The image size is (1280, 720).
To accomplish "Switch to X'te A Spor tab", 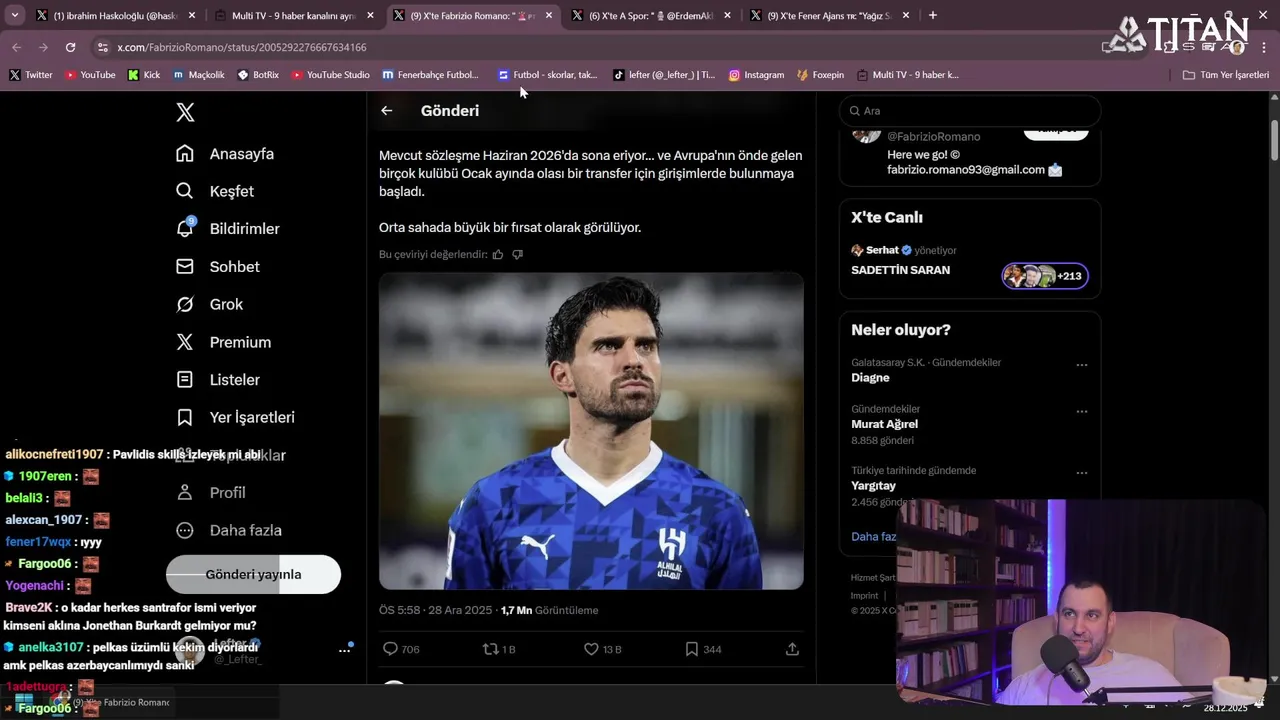I will pos(651,15).
